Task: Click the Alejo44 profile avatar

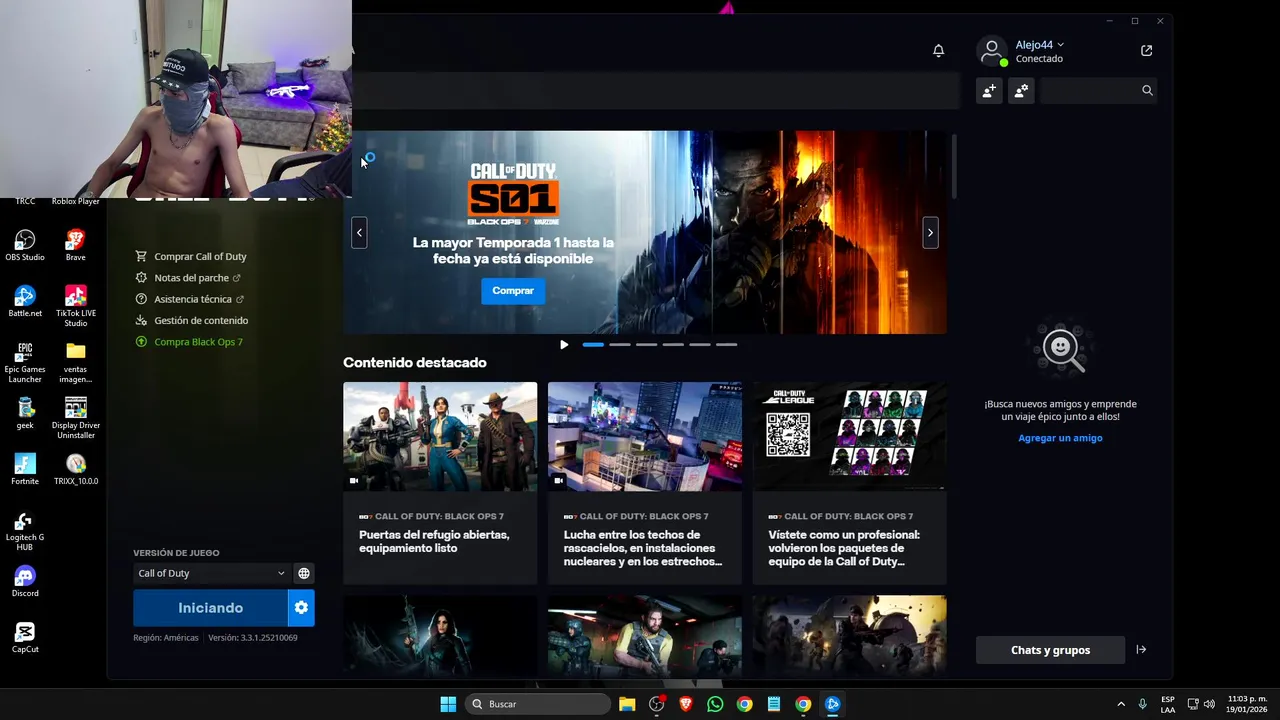Action: [991, 51]
